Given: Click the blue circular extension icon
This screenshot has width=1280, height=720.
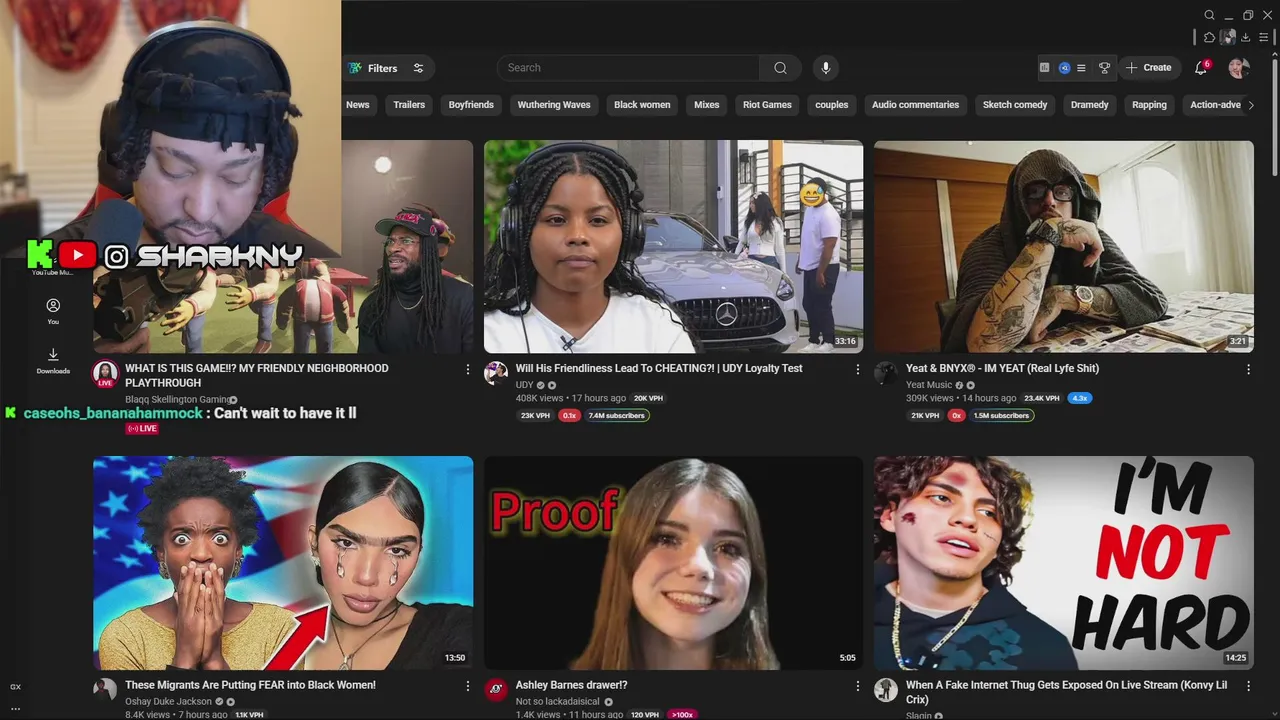Looking at the screenshot, I should click(1064, 68).
